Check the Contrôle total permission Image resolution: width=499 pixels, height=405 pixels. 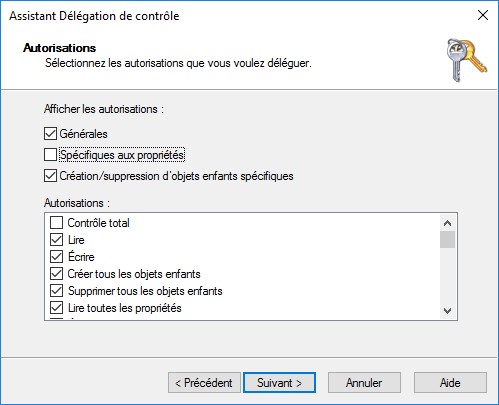56,223
